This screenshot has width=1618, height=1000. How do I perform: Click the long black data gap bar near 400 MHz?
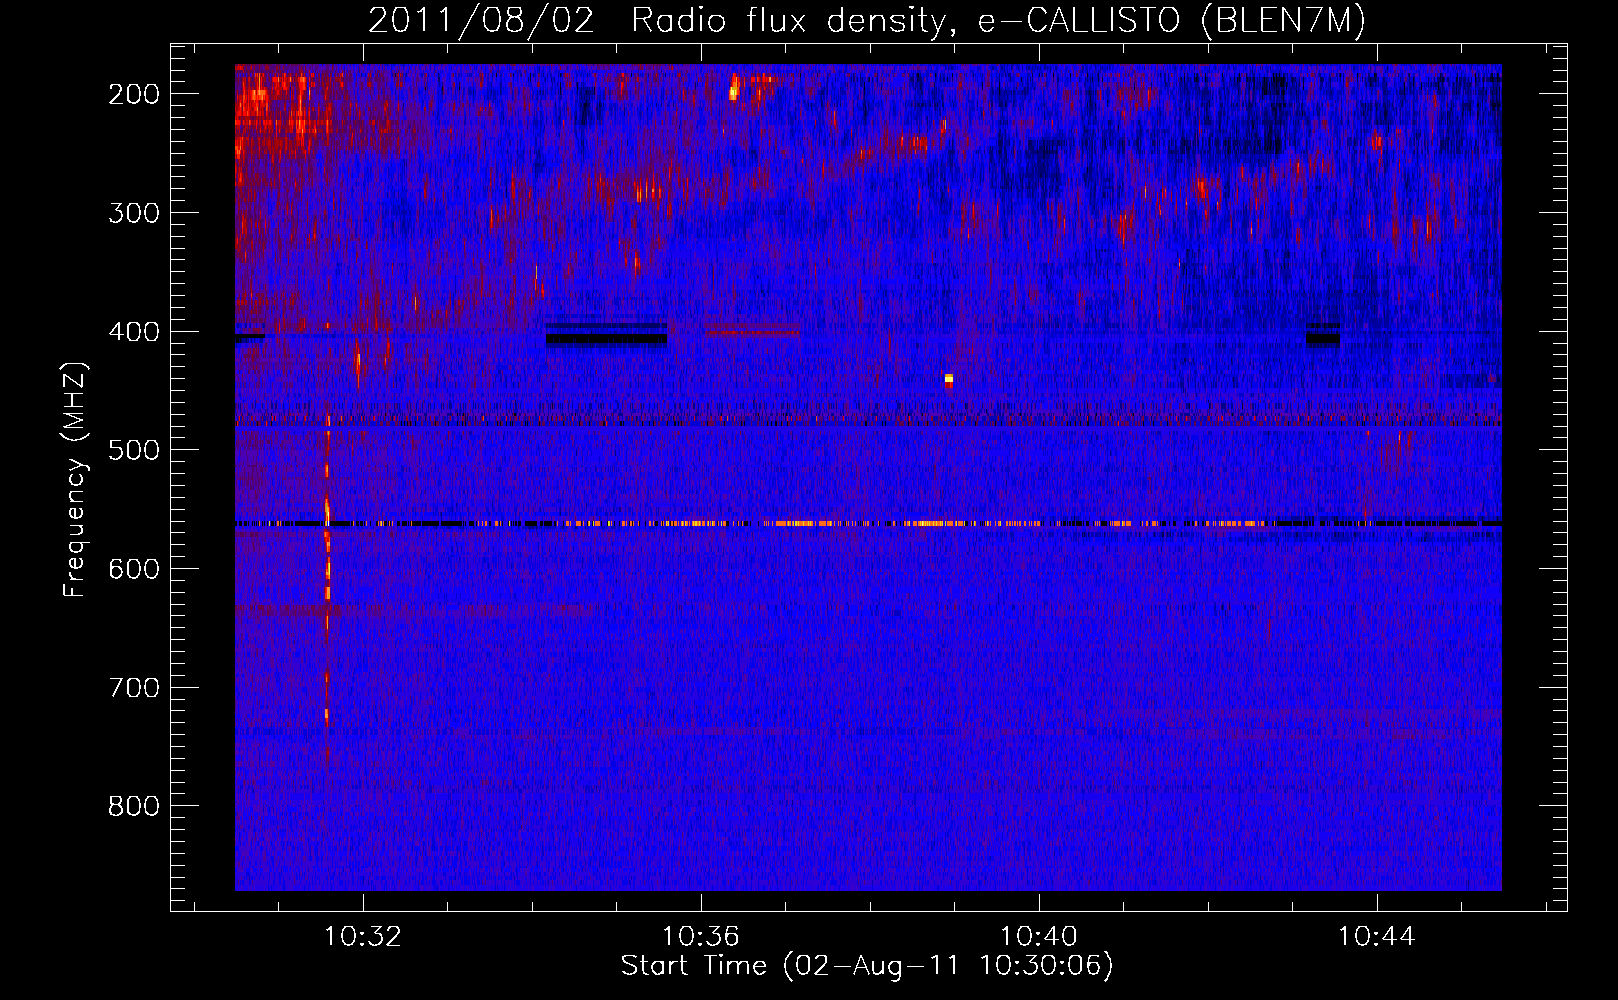(x=606, y=338)
